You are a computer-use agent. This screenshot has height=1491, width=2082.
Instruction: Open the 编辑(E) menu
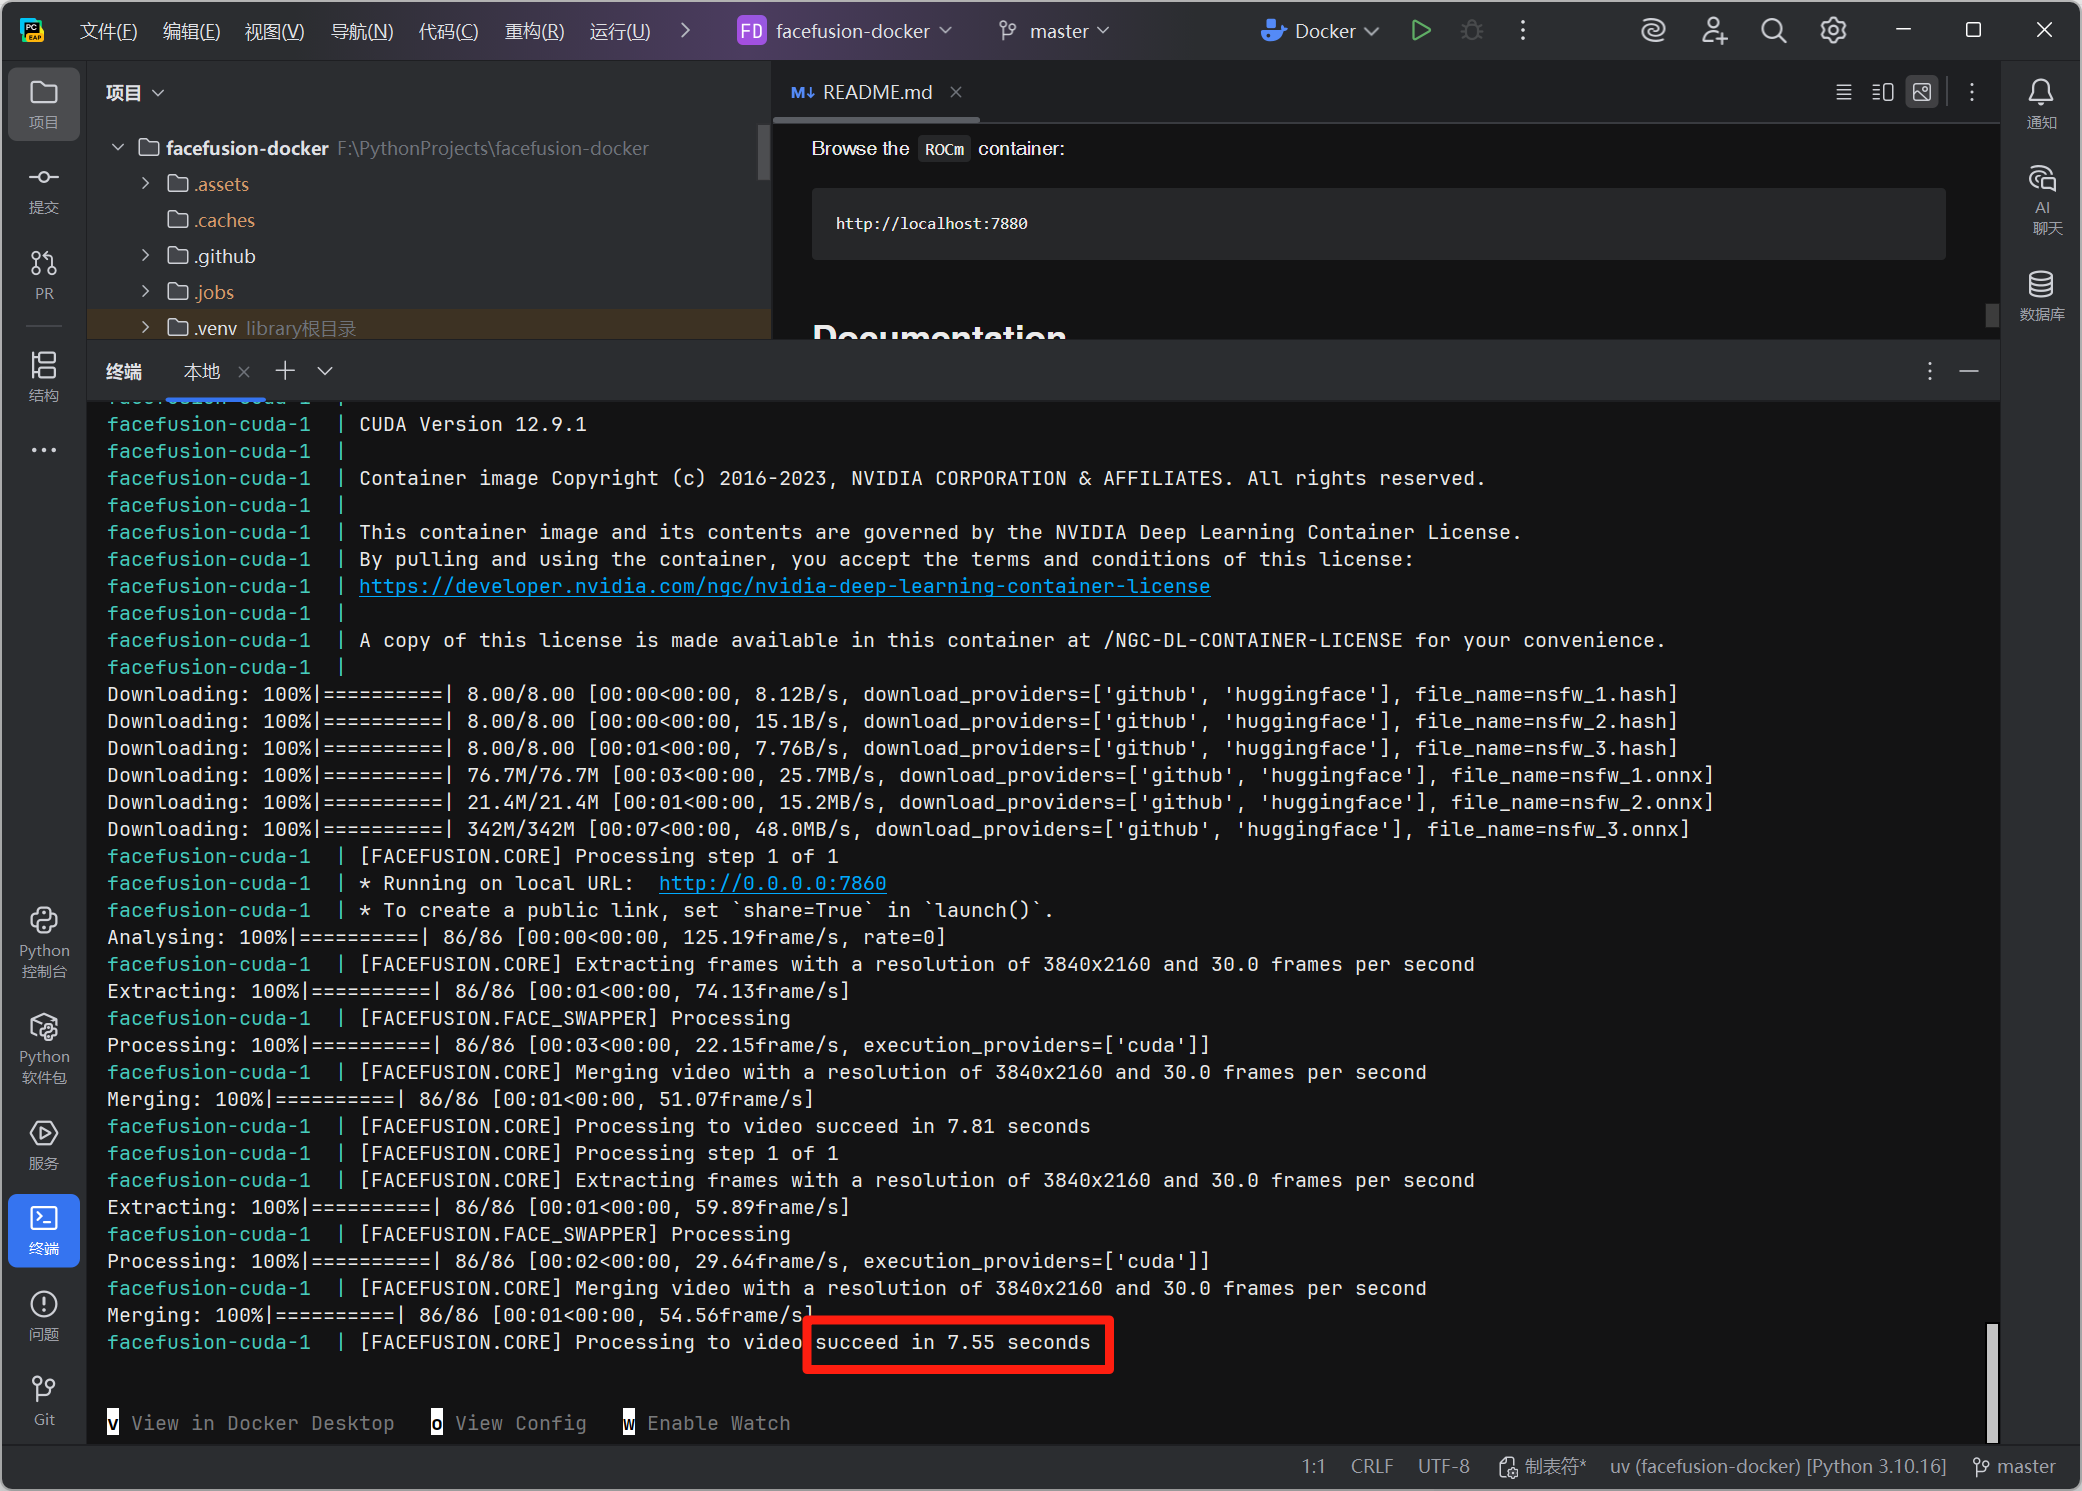tap(191, 31)
